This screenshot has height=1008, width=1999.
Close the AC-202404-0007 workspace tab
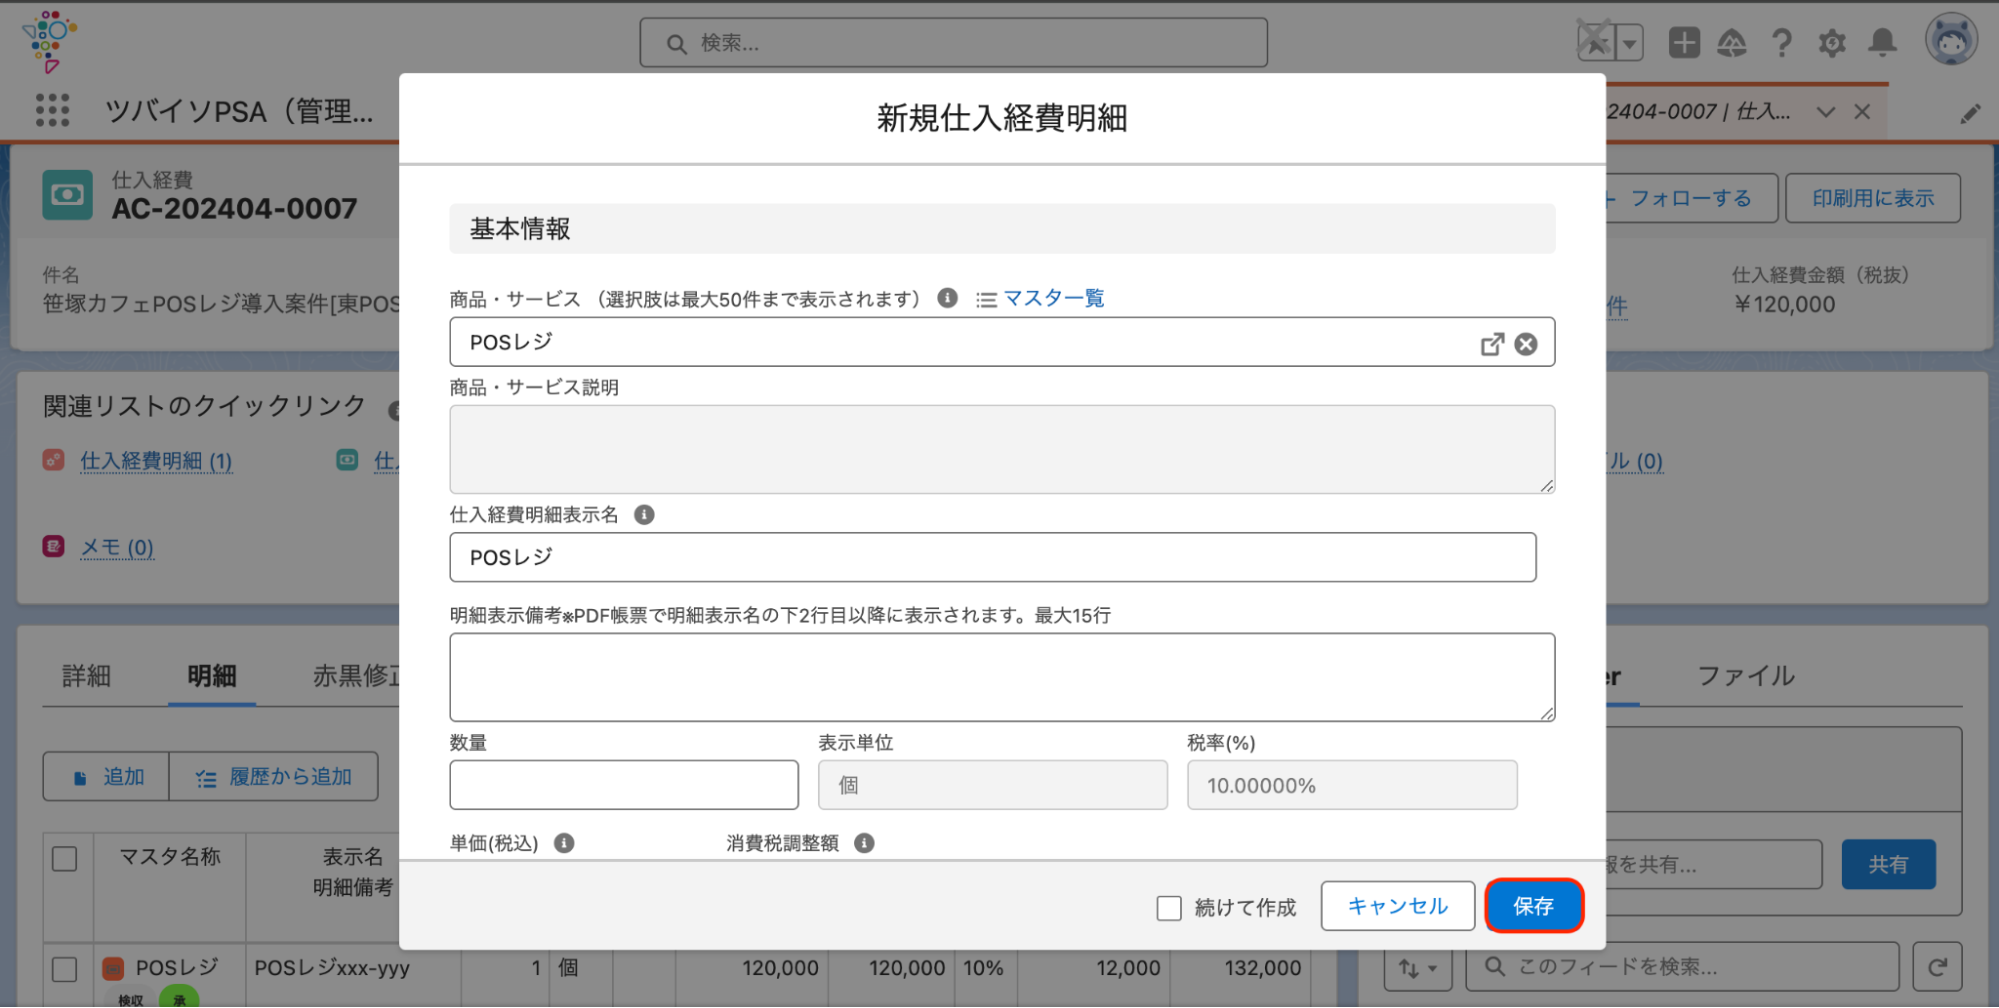pos(1862,112)
